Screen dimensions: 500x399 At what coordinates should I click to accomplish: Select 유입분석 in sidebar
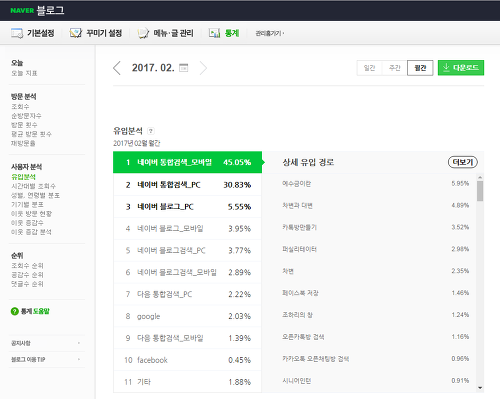coord(23,177)
